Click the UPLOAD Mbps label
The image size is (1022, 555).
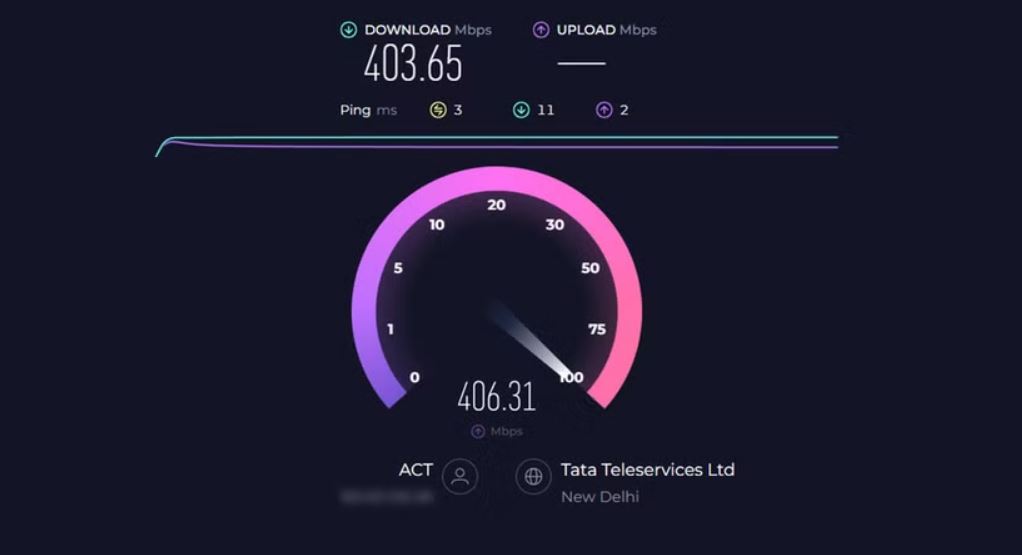point(606,30)
